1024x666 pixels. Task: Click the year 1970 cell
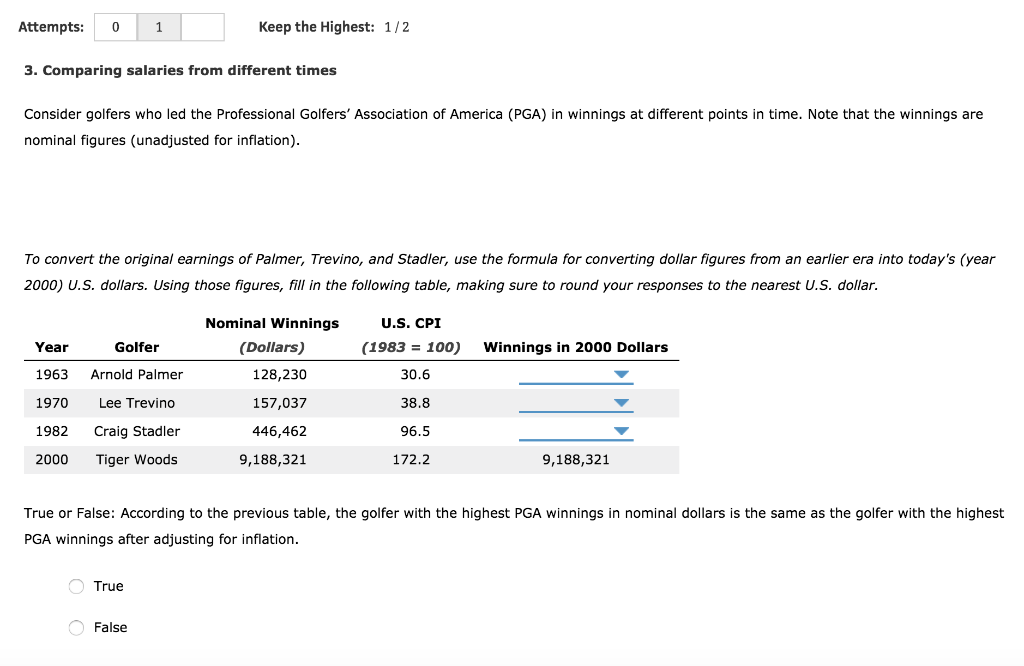pyautogui.click(x=52, y=403)
